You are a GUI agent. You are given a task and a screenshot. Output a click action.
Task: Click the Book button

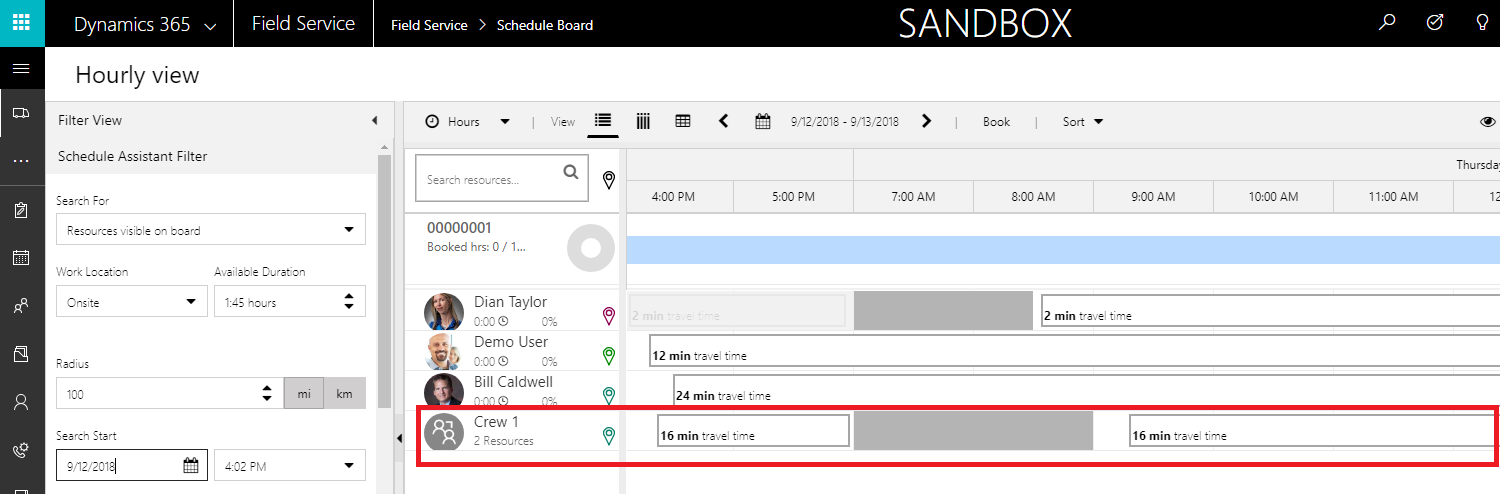(996, 122)
